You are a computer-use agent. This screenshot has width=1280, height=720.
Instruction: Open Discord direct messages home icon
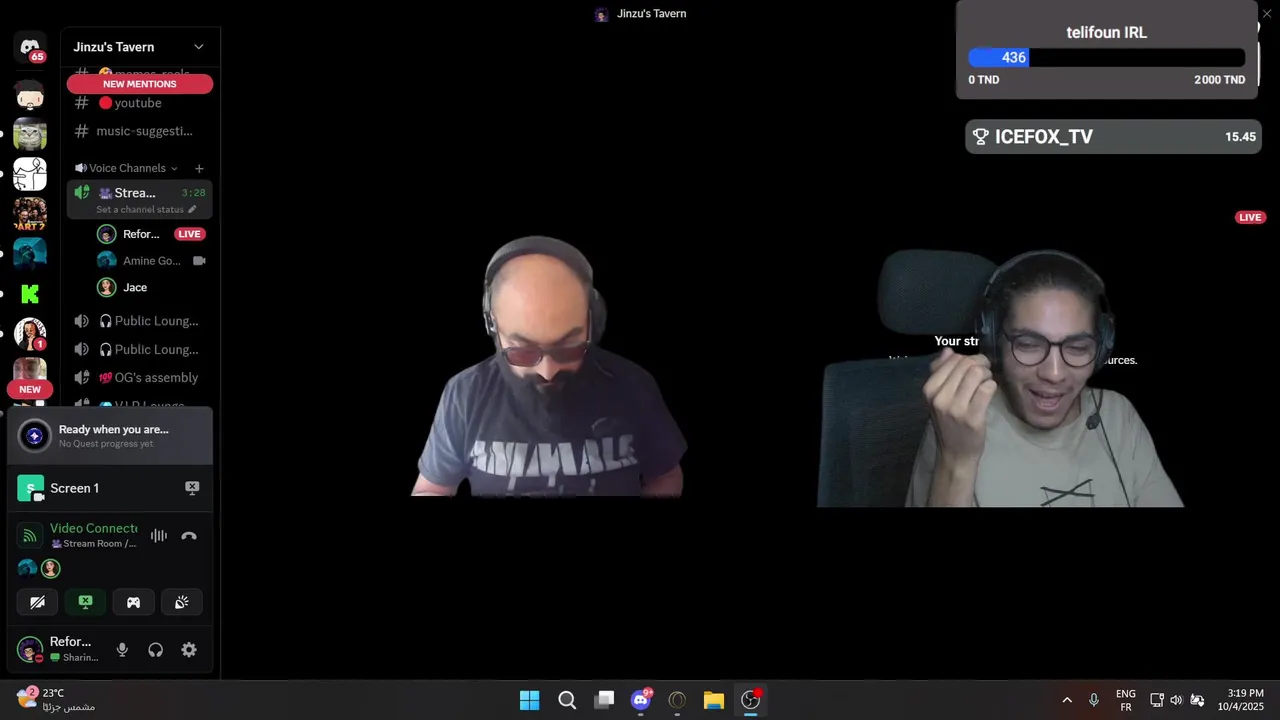coord(30,47)
